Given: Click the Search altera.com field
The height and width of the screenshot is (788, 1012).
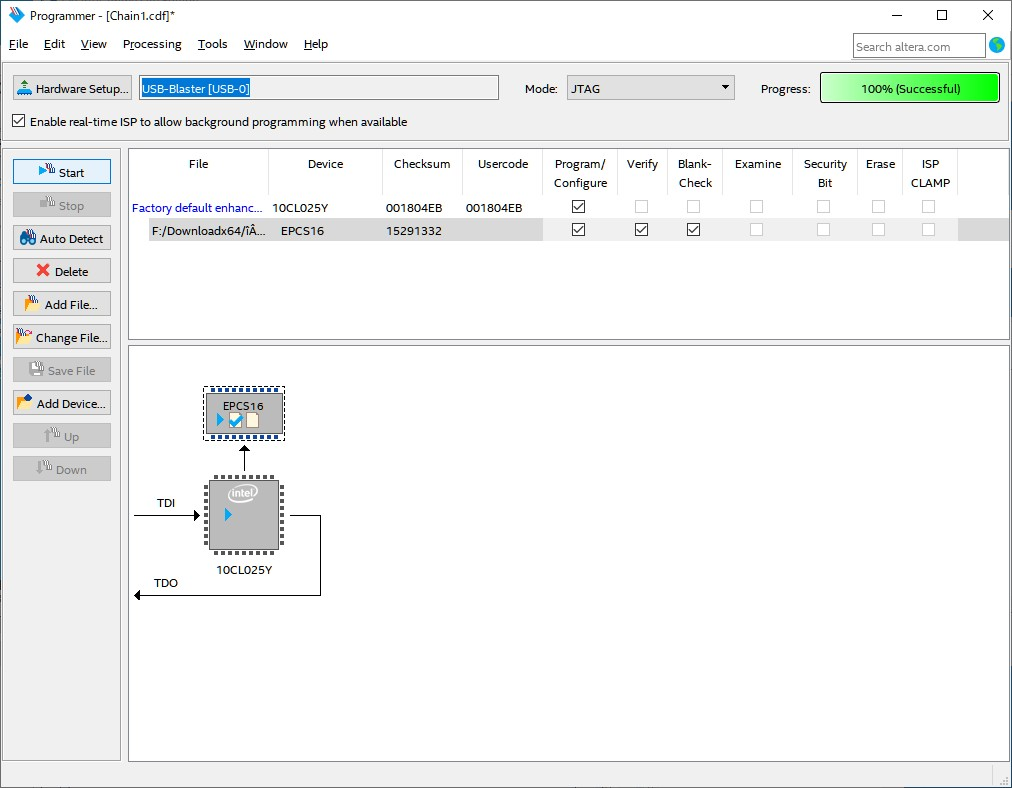Looking at the screenshot, I should coord(918,46).
